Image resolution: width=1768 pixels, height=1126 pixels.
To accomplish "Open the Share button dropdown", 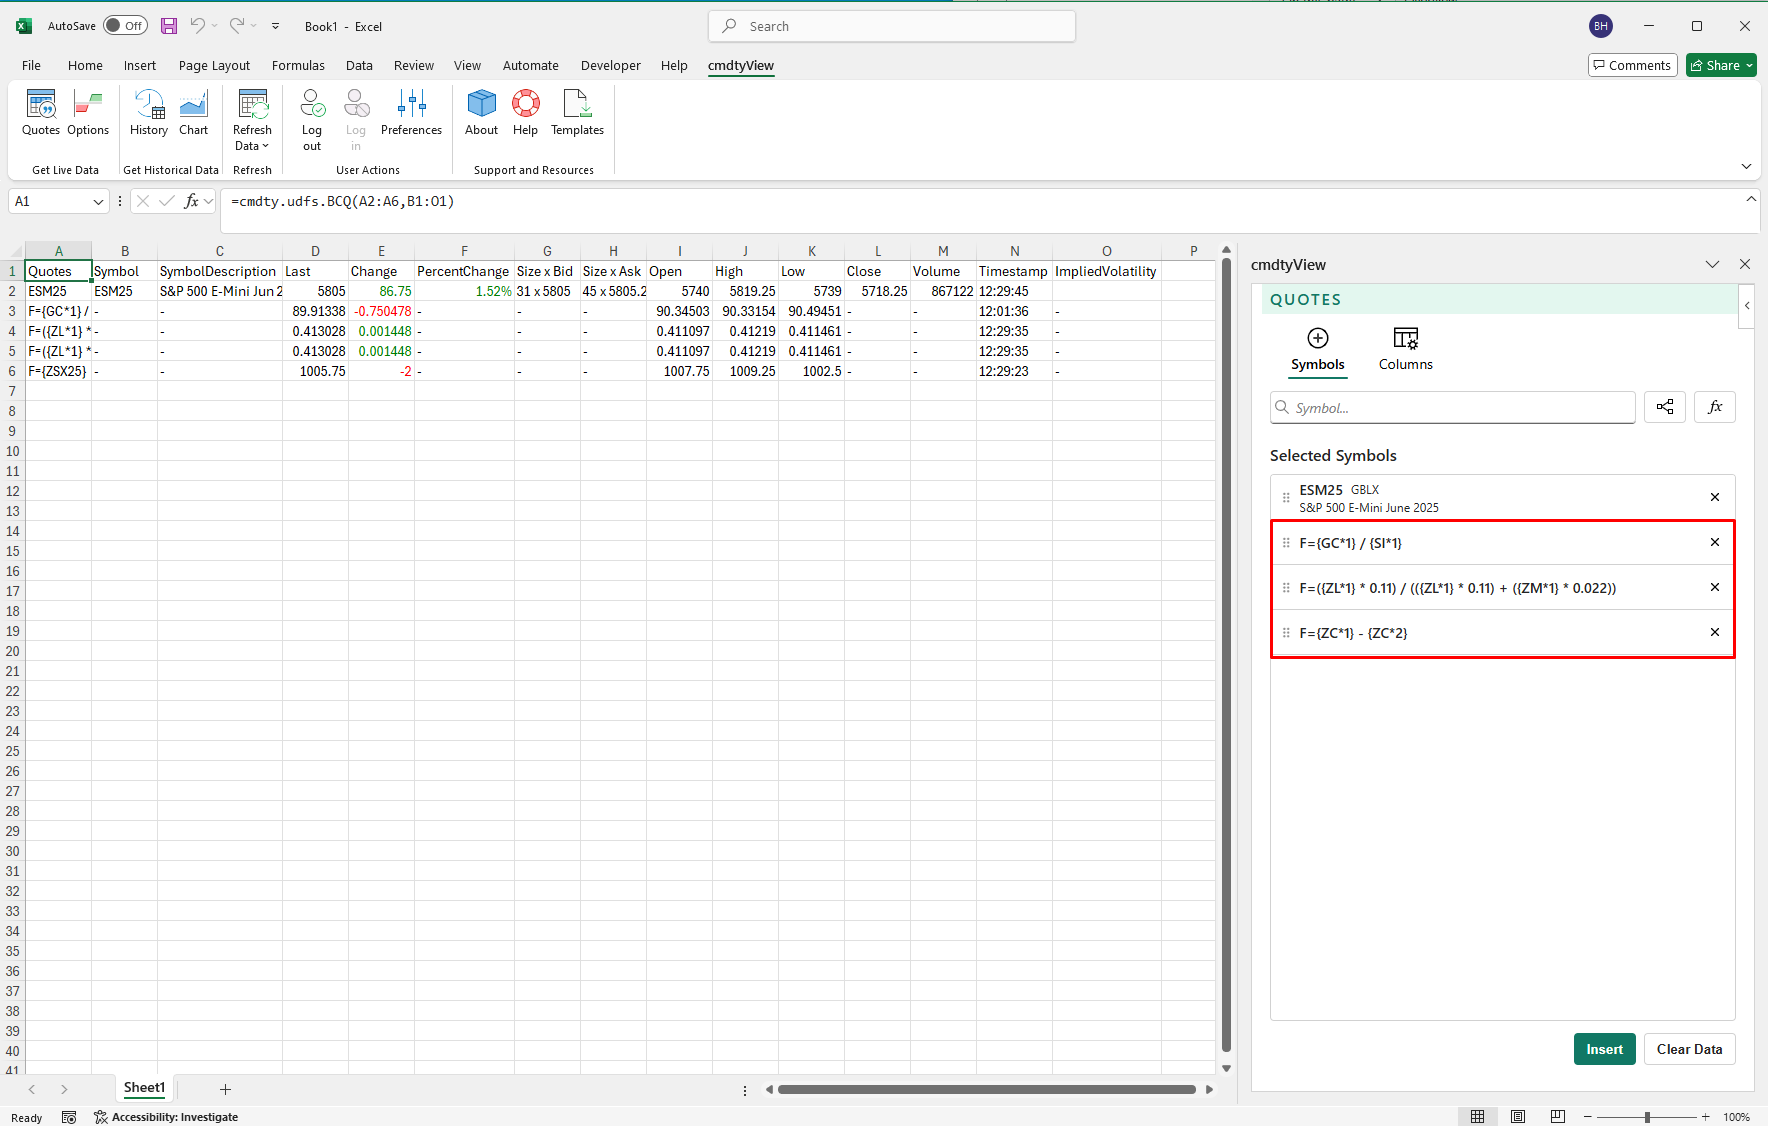I will click(x=1750, y=65).
